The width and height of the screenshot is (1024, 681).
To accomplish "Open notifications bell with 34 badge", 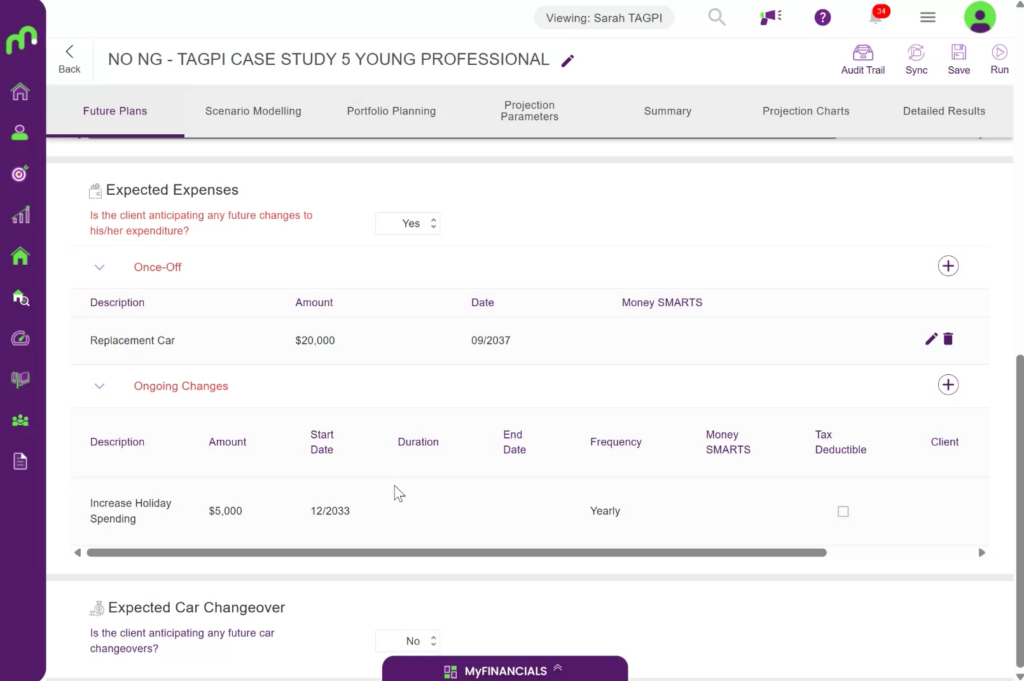I will point(876,16).
